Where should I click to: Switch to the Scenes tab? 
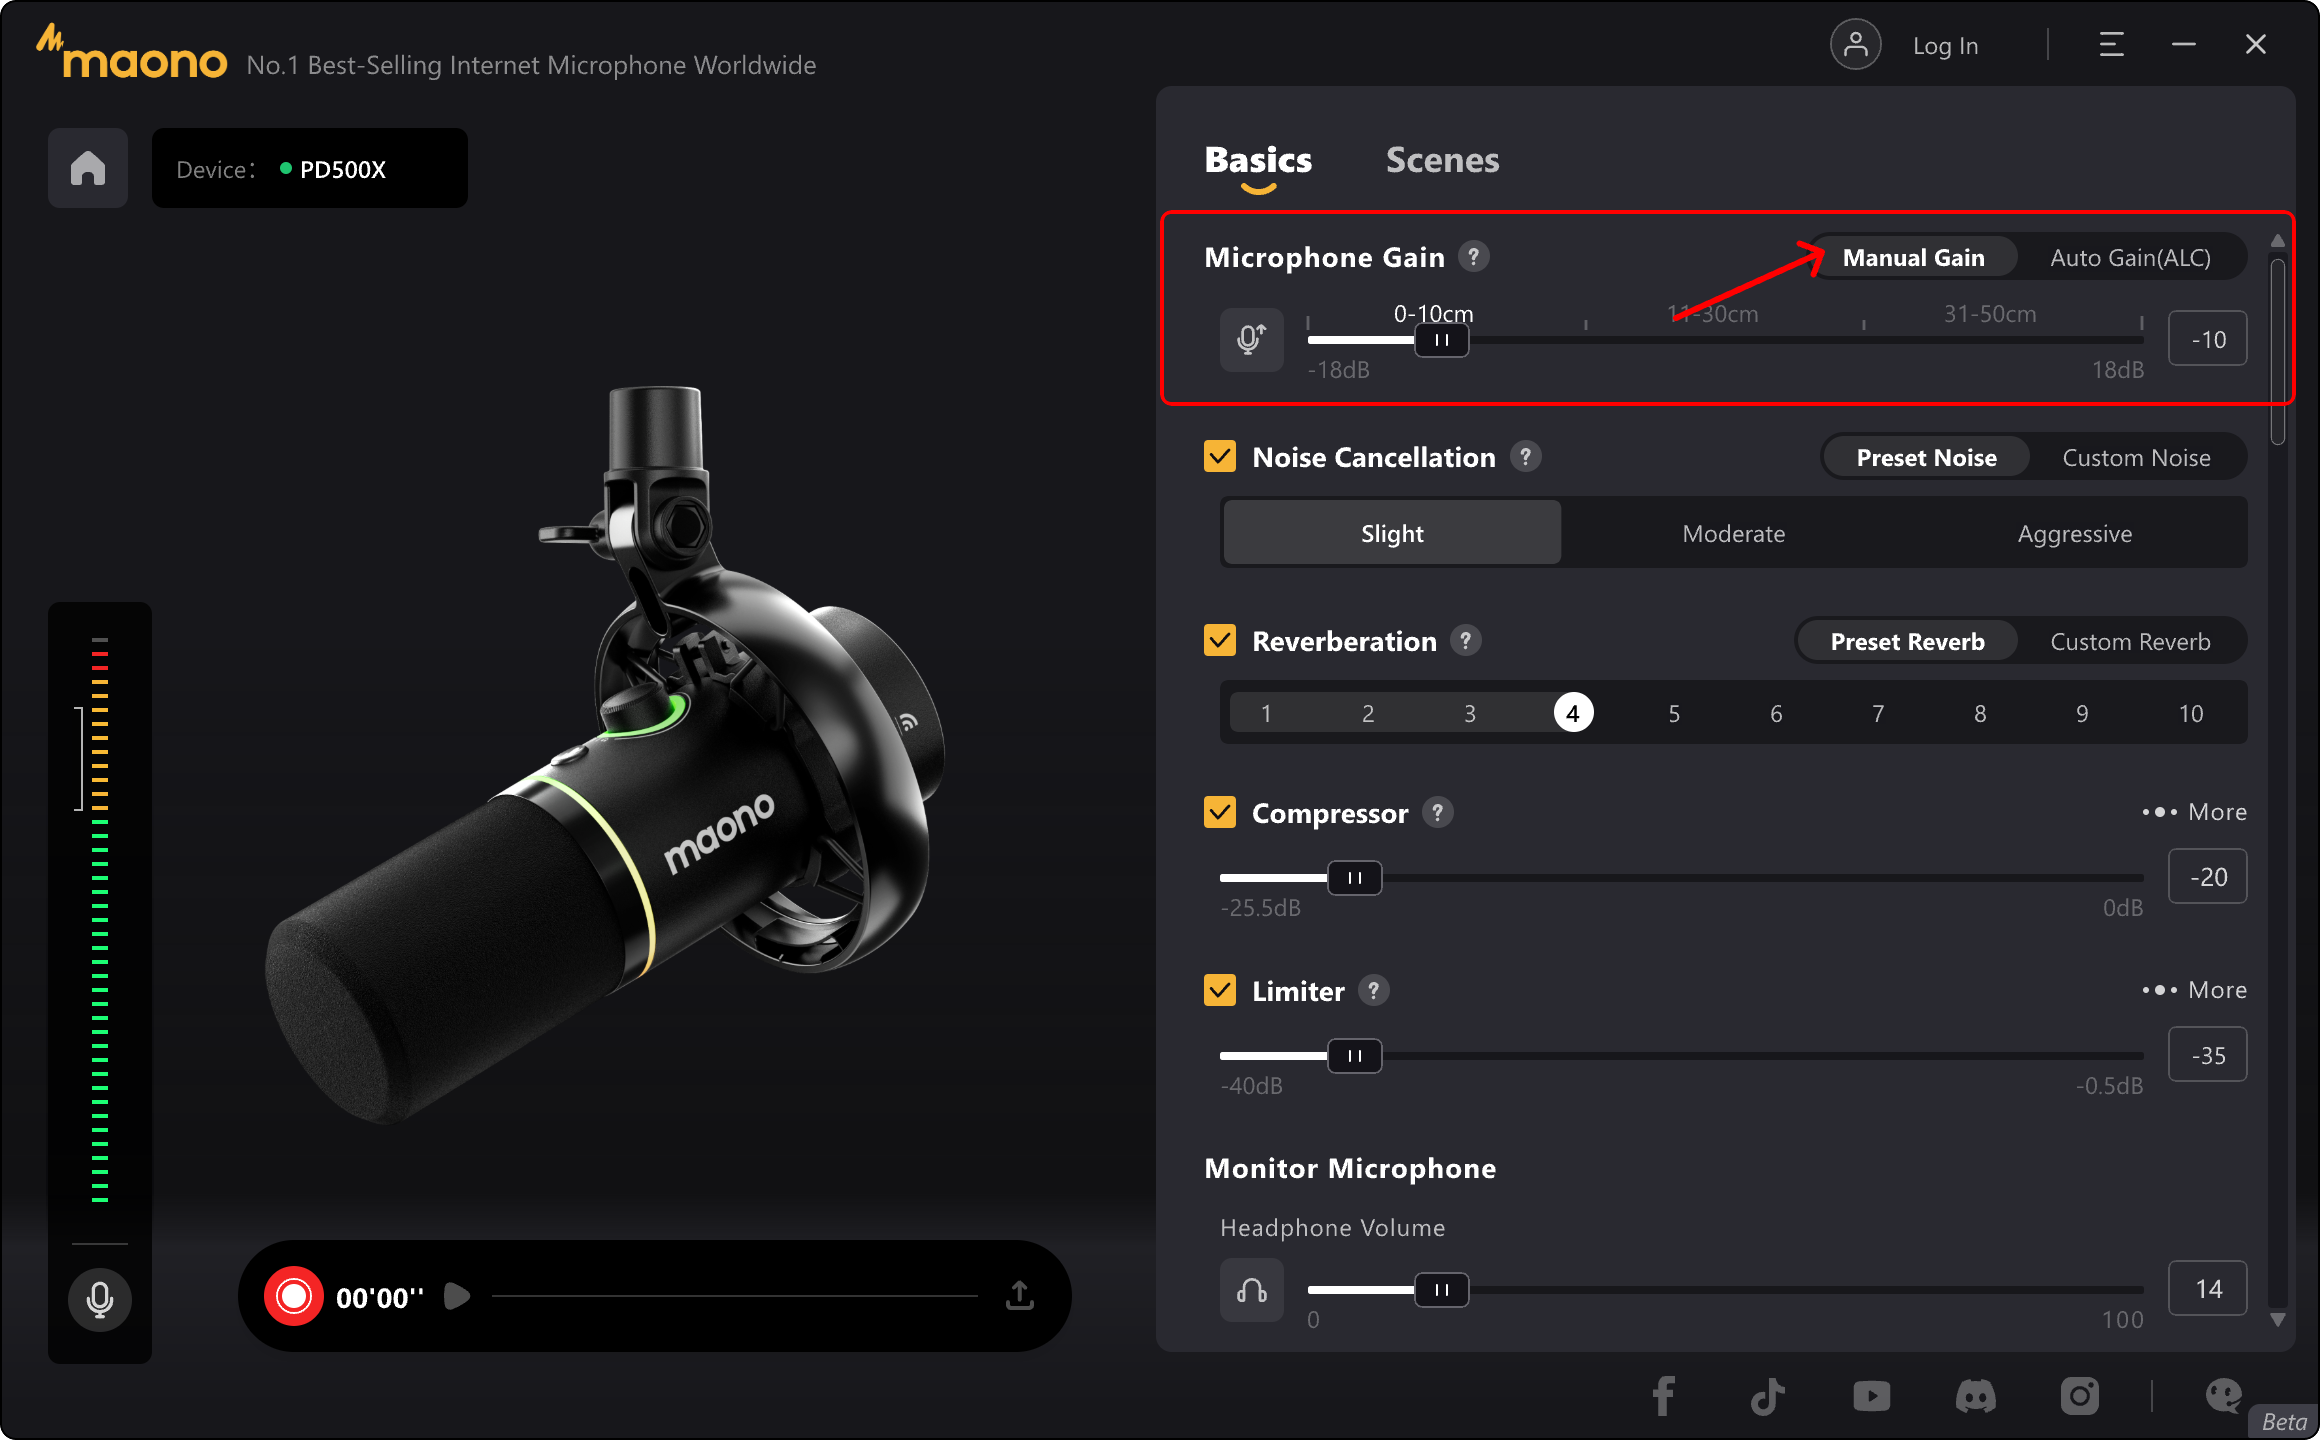tap(1442, 160)
